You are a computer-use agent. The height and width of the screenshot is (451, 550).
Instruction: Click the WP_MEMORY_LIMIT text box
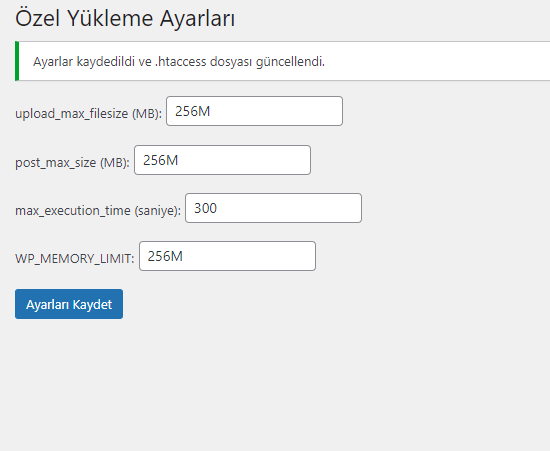[x=227, y=256]
